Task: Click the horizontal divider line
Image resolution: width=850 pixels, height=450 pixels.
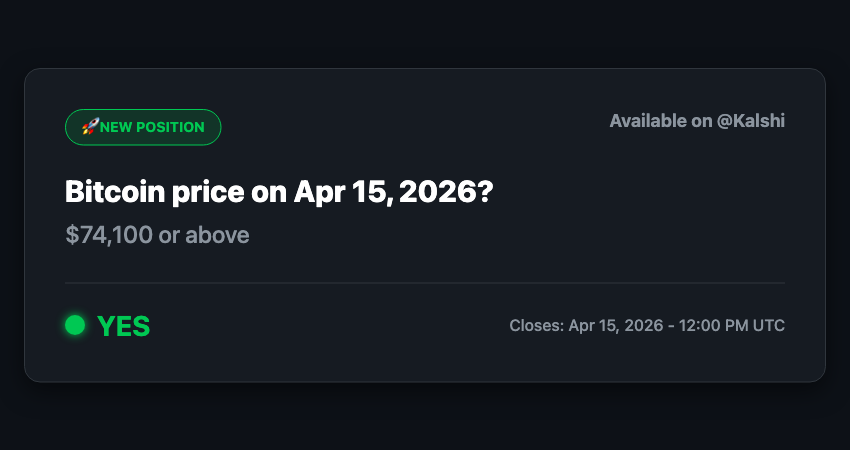Action: (x=425, y=283)
